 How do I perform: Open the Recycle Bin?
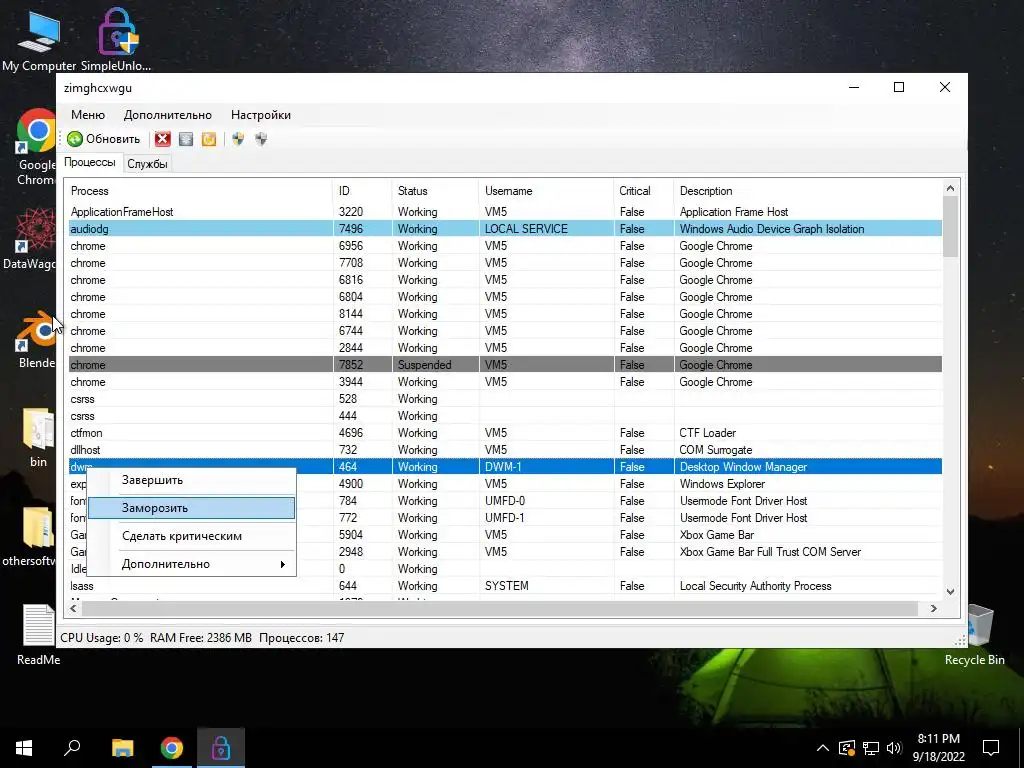point(974,635)
